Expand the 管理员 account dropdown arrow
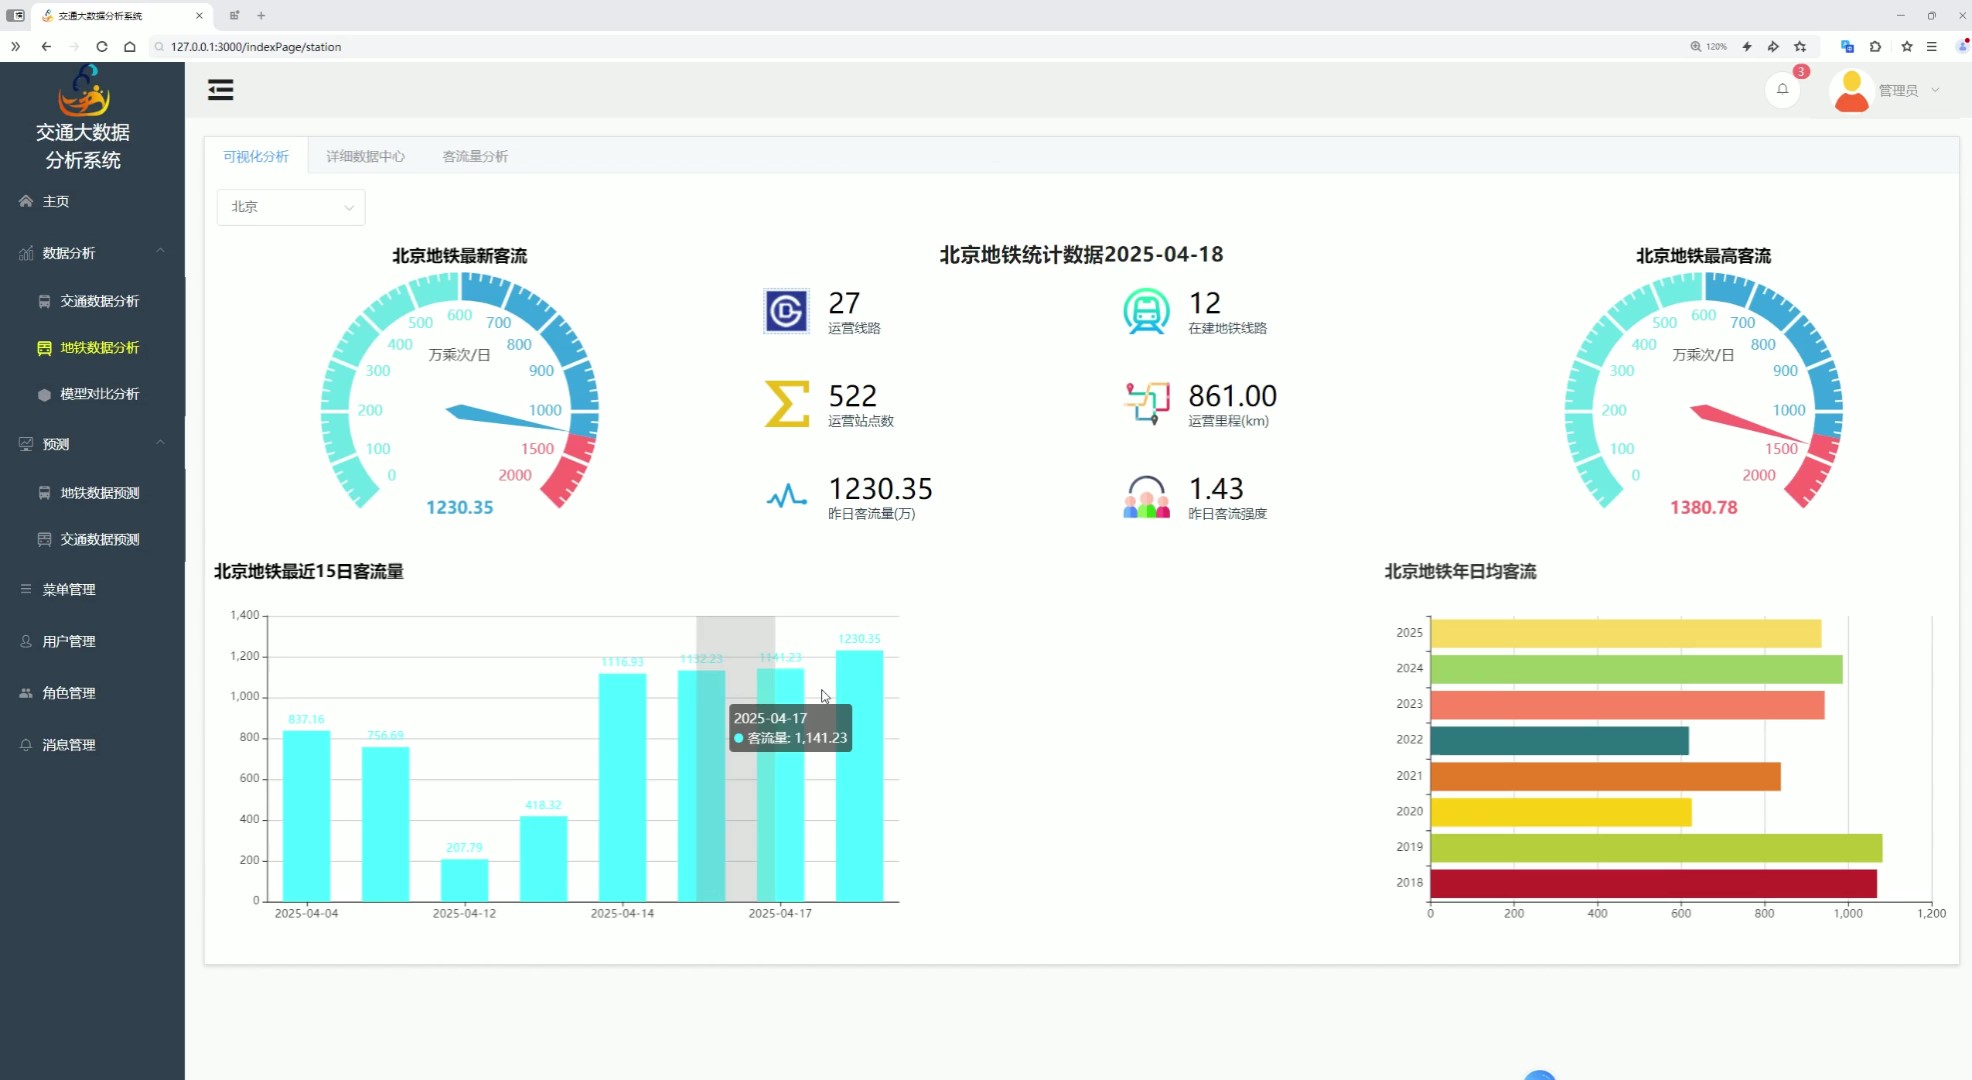The height and width of the screenshot is (1080, 1972). [x=1936, y=90]
